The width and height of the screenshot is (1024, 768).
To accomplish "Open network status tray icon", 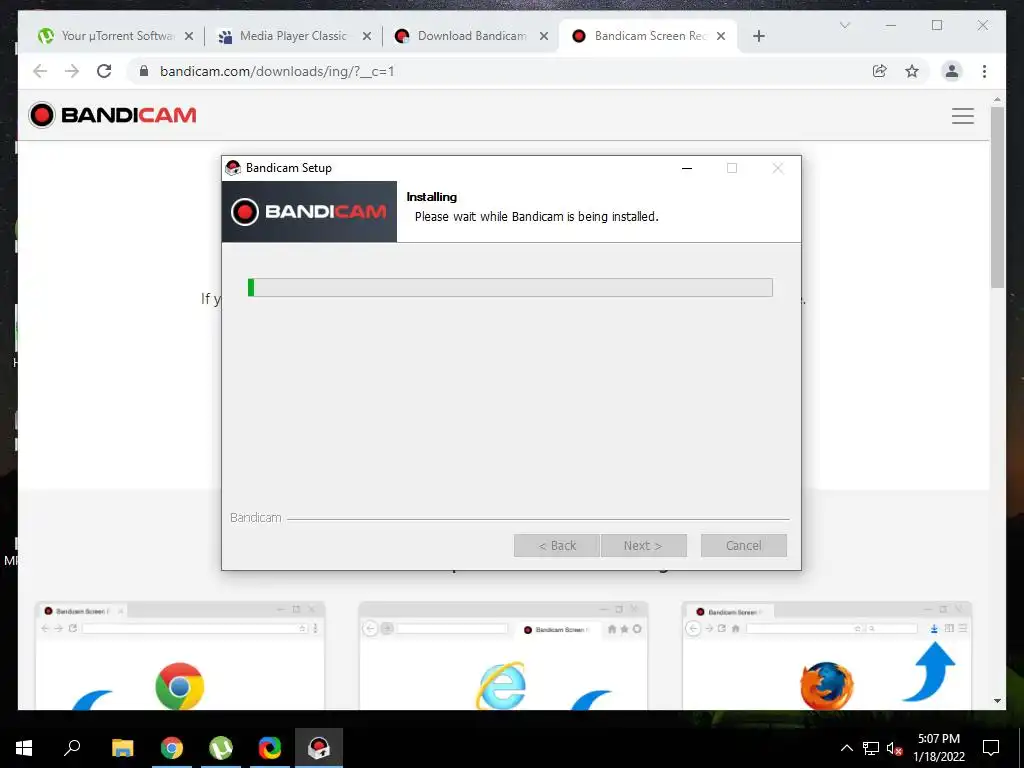I will pyautogui.click(x=871, y=748).
